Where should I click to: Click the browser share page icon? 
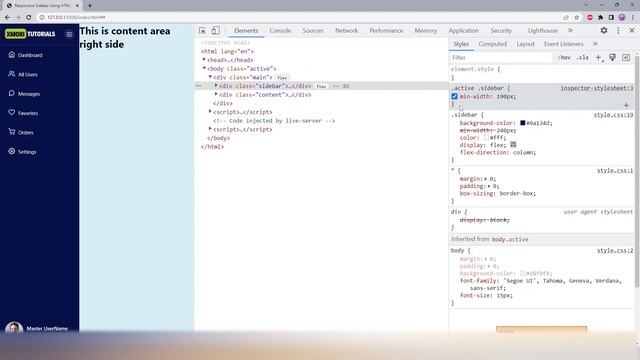pyautogui.click(x=566, y=17)
